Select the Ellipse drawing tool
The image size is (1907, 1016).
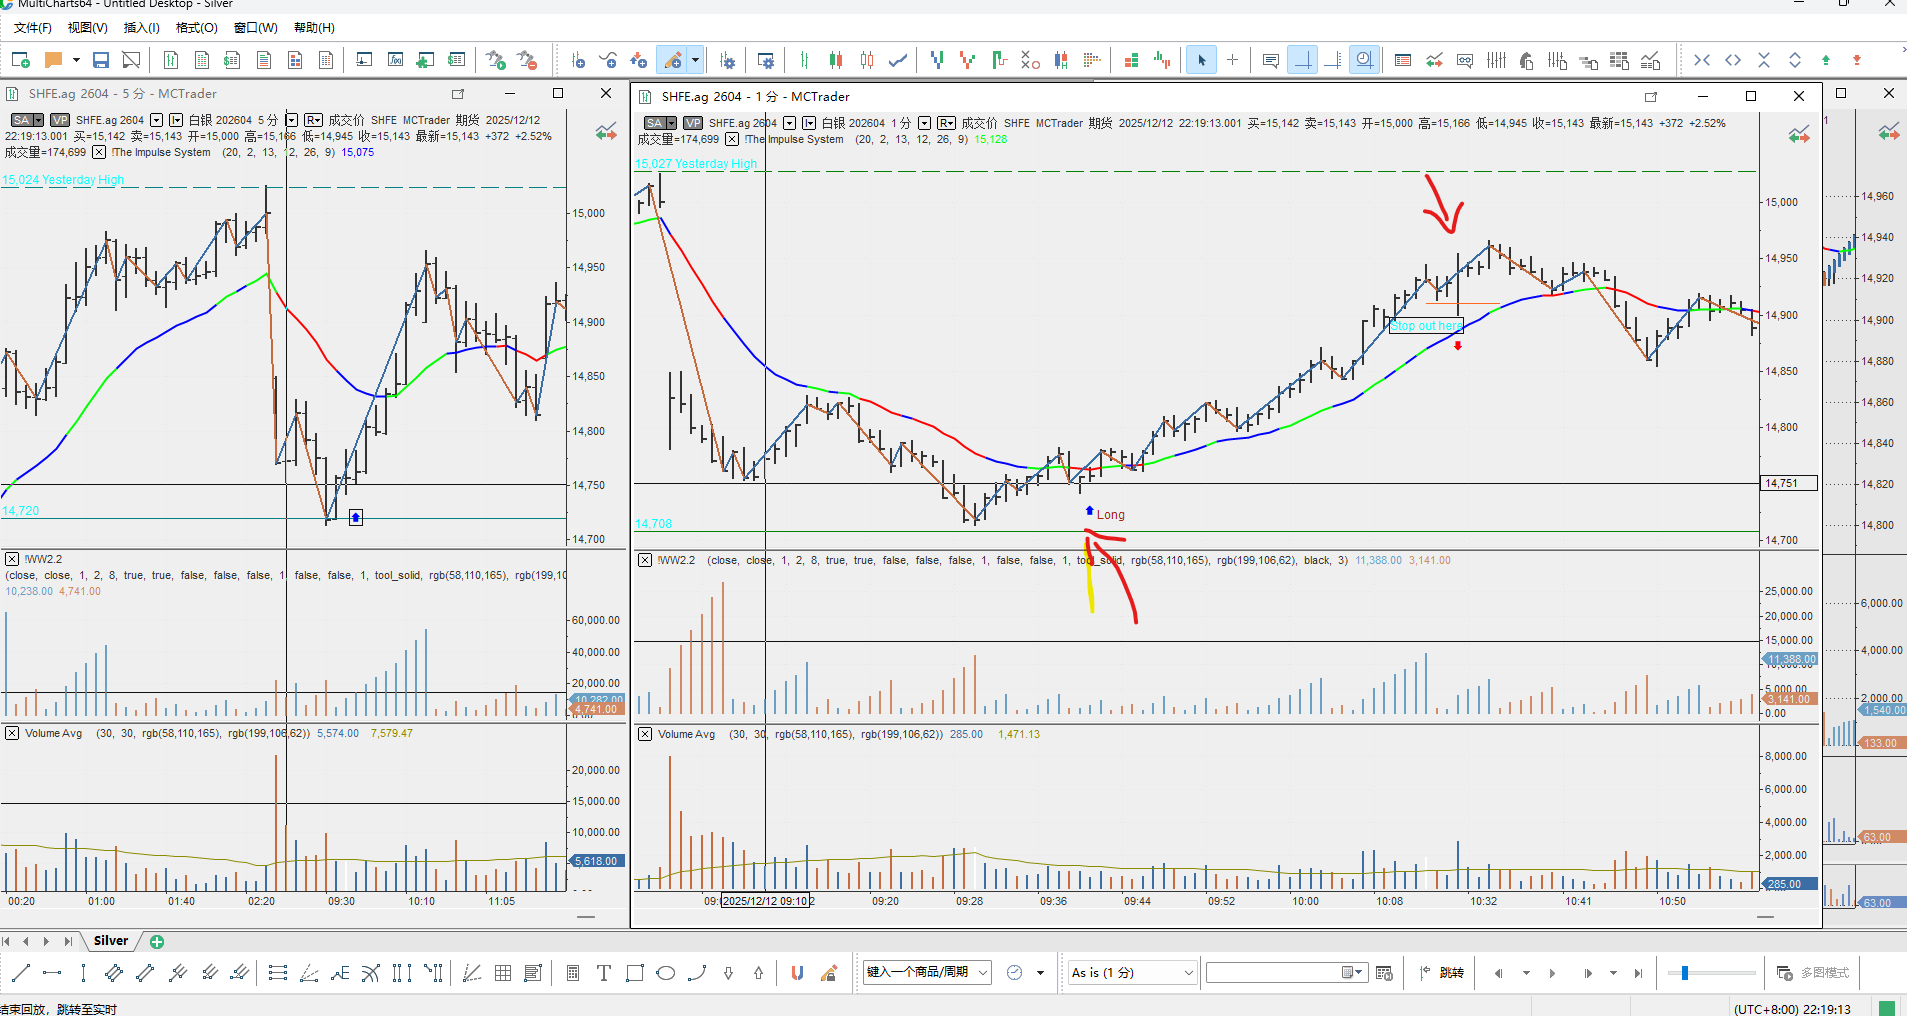point(665,973)
